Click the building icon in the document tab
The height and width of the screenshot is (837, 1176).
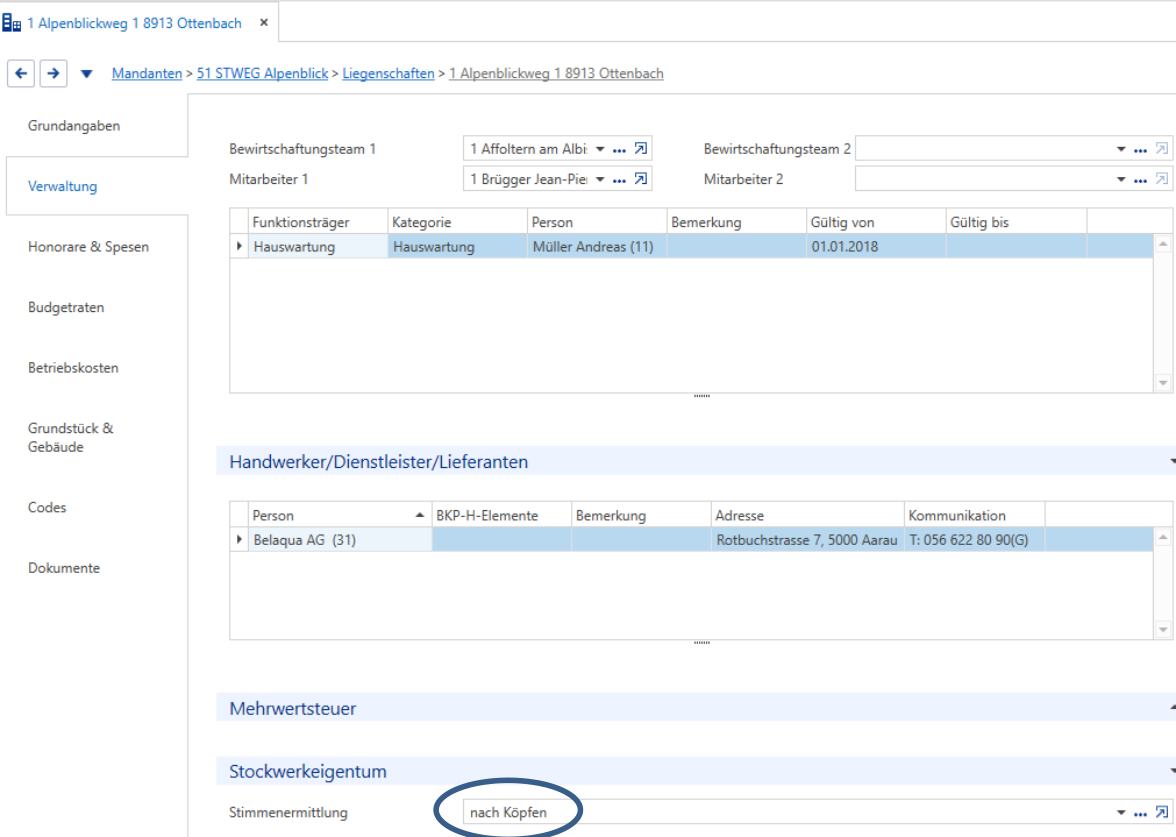tap(11, 23)
